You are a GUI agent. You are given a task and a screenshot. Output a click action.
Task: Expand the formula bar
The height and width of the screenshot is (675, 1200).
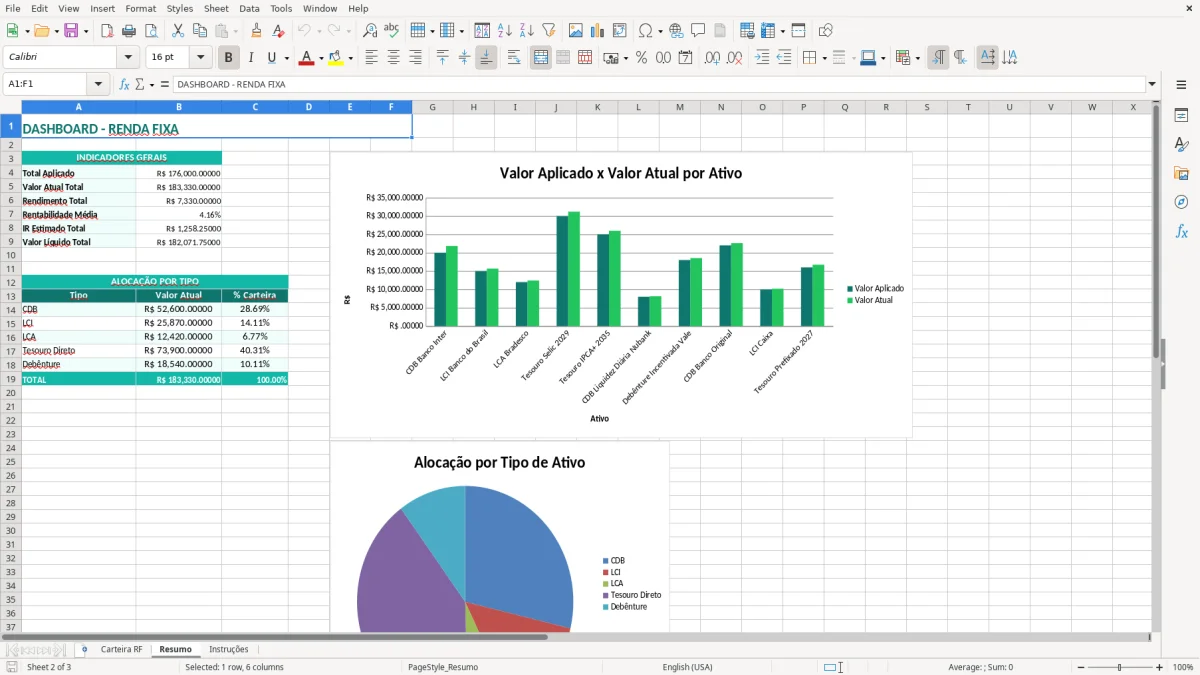click(x=1152, y=84)
